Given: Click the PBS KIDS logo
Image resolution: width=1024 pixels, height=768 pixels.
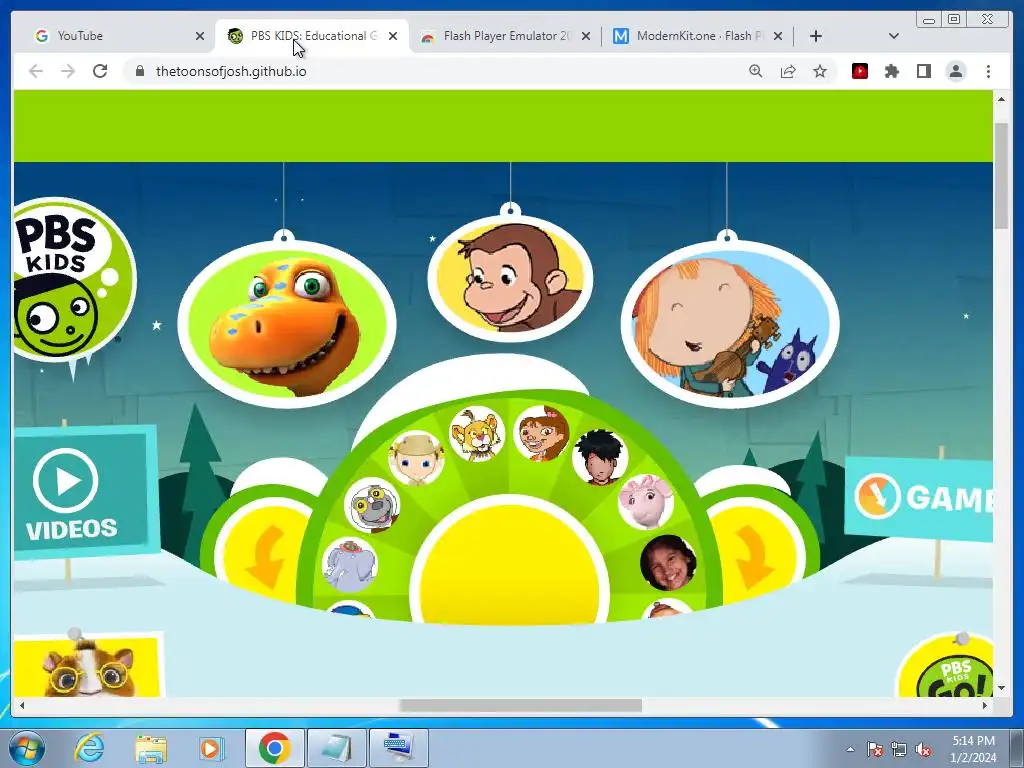Looking at the screenshot, I should click(73, 281).
